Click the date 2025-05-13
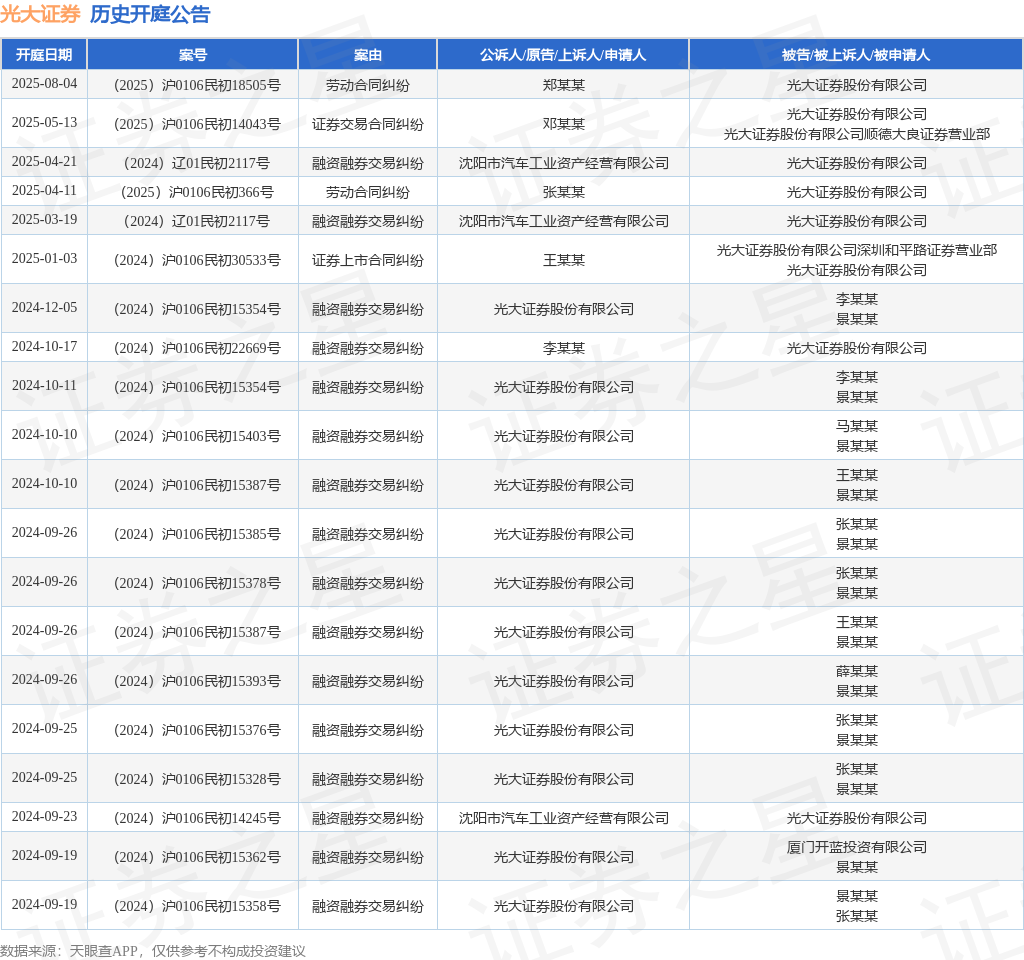This screenshot has height=960, width=1024. 44,123
